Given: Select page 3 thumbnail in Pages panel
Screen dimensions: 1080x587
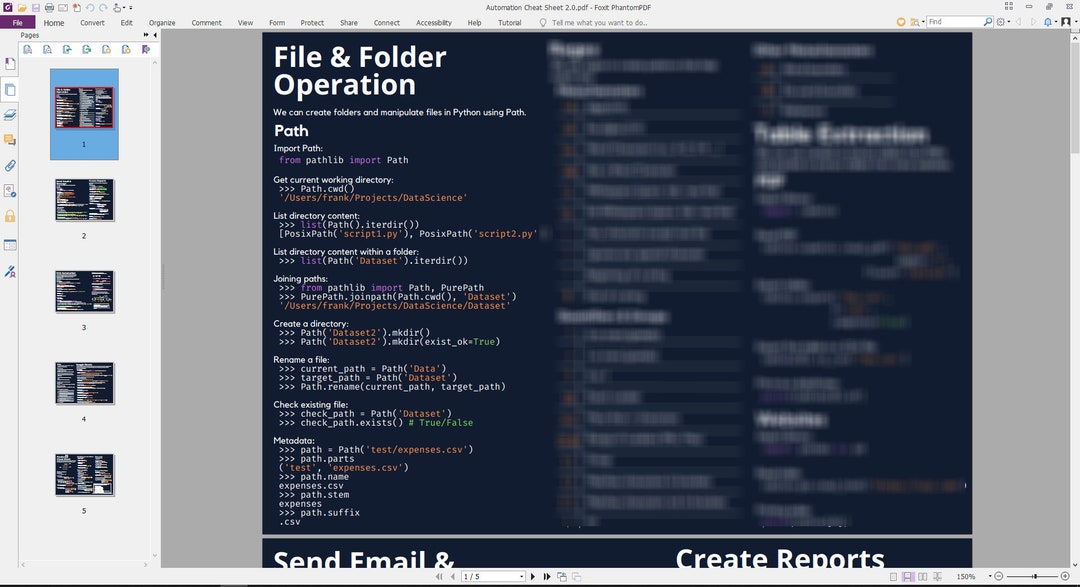Looking at the screenshot, I should (x=84, y=291).
